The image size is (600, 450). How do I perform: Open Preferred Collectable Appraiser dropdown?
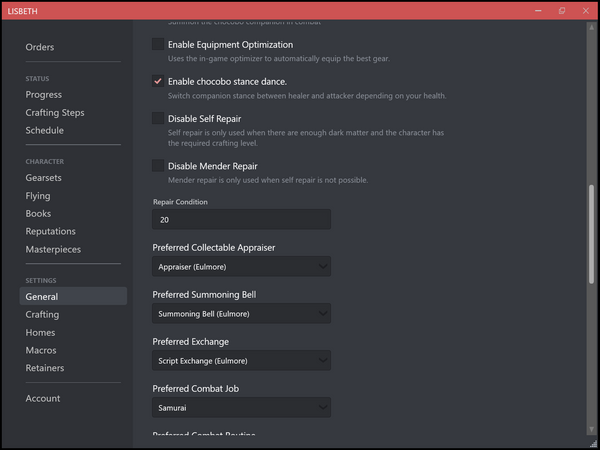point(241,267)
